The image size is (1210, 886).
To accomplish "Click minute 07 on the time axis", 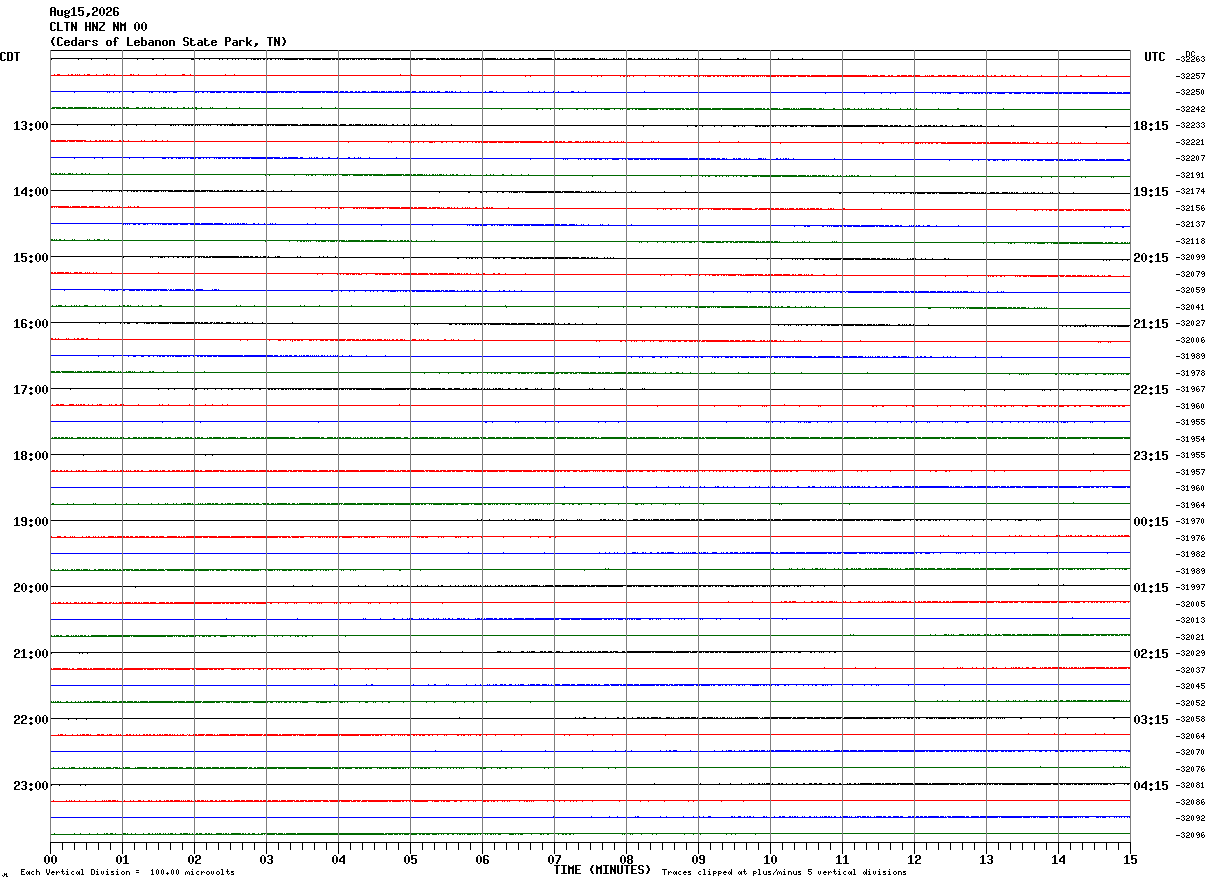I will click(x=554, y=859).
